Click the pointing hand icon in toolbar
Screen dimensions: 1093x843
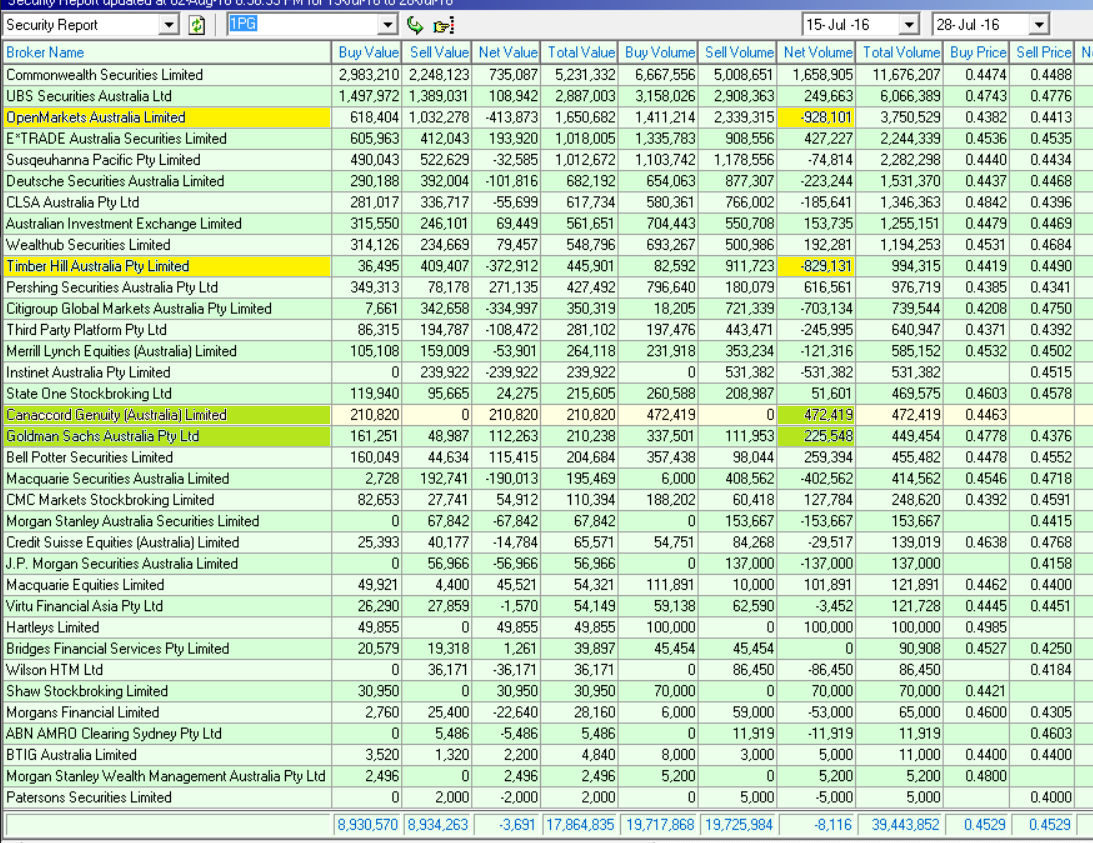point(443,26)
